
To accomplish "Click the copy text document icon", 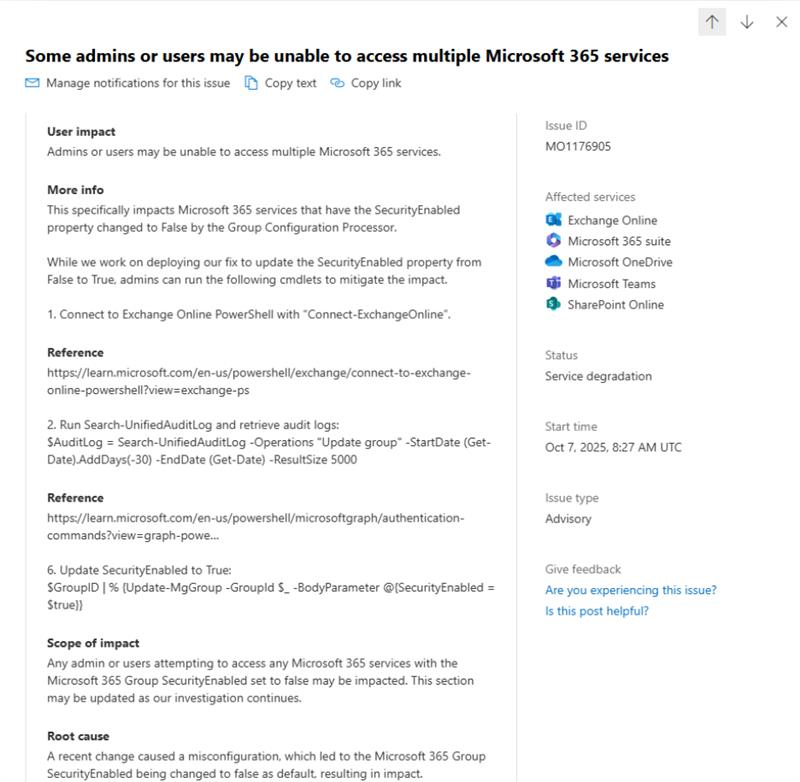I will [x=251, y=83].
